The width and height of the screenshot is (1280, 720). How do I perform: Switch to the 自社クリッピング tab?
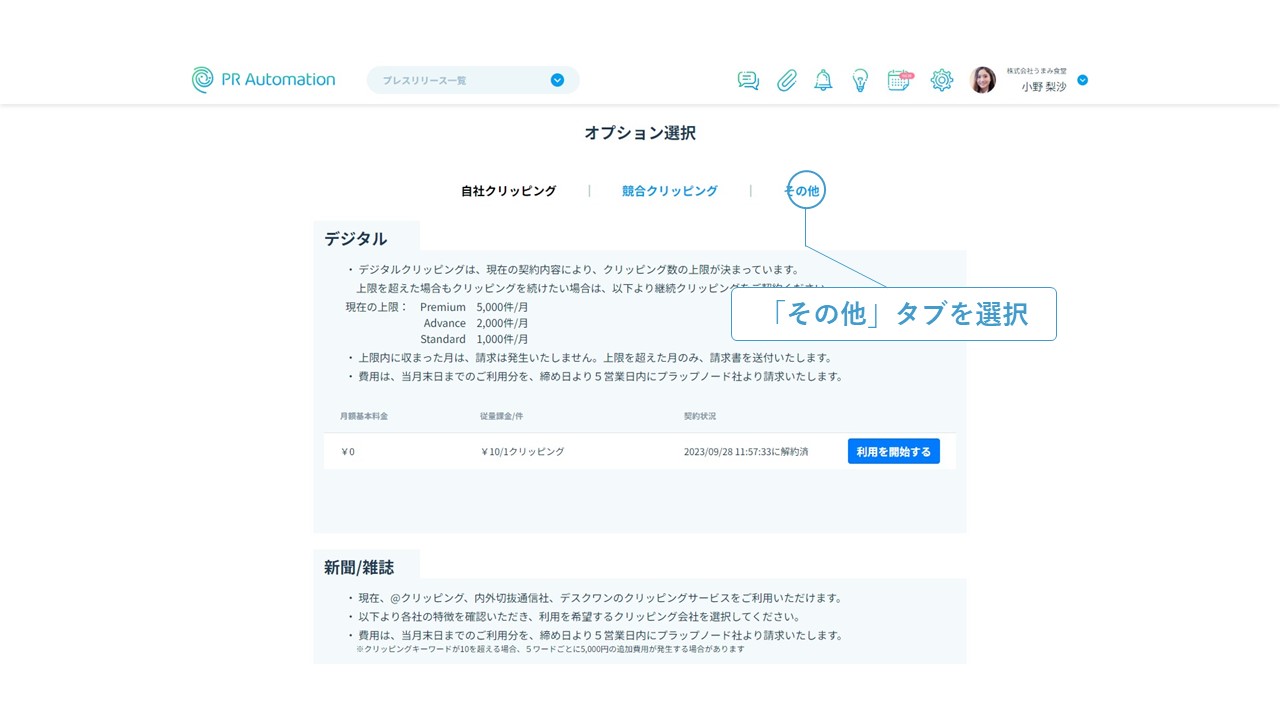coord(508,191)
